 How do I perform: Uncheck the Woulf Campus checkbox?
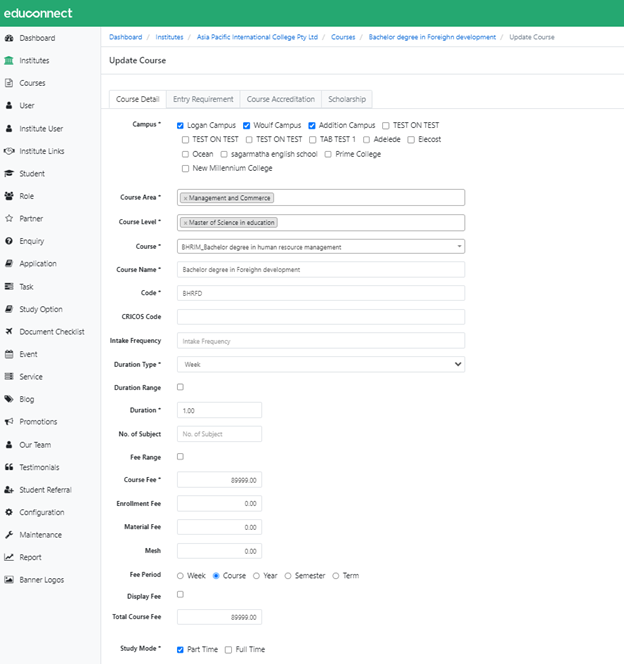coord(246,125)
